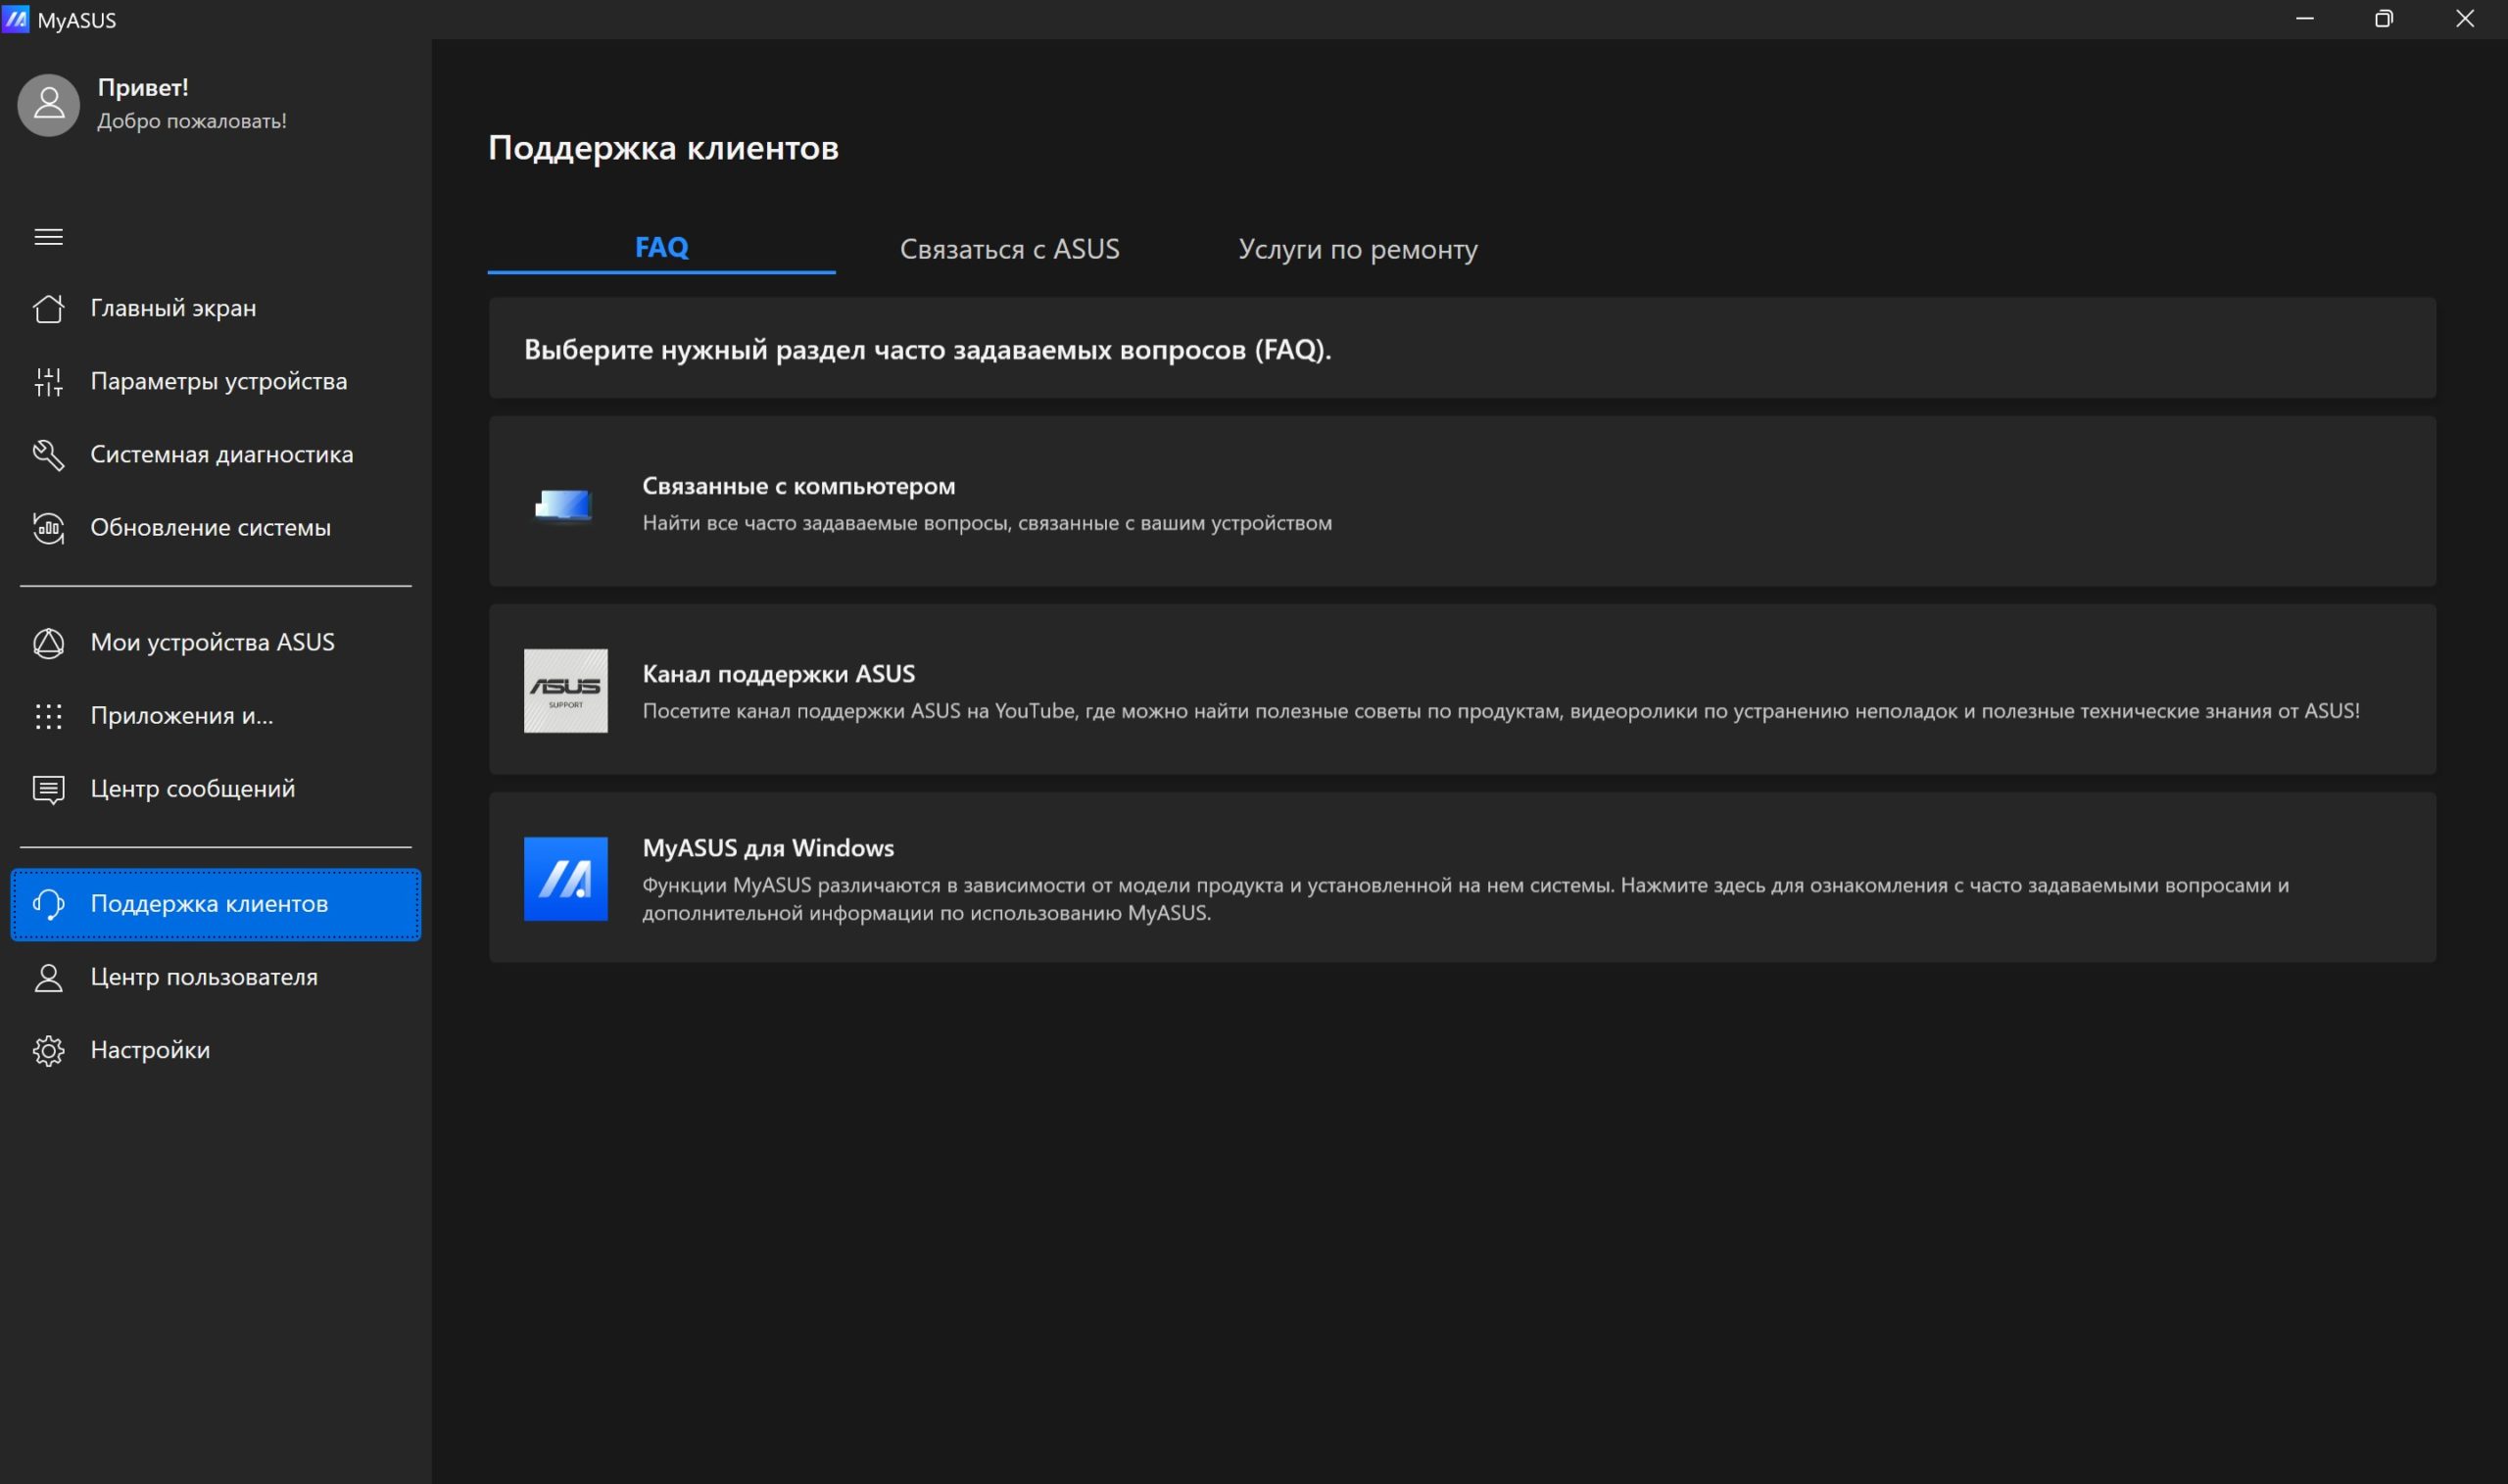The width and height of the screenshot is (2508, 1484).
Task: Click the MyASUS logo in title bar
Action: 16,19
